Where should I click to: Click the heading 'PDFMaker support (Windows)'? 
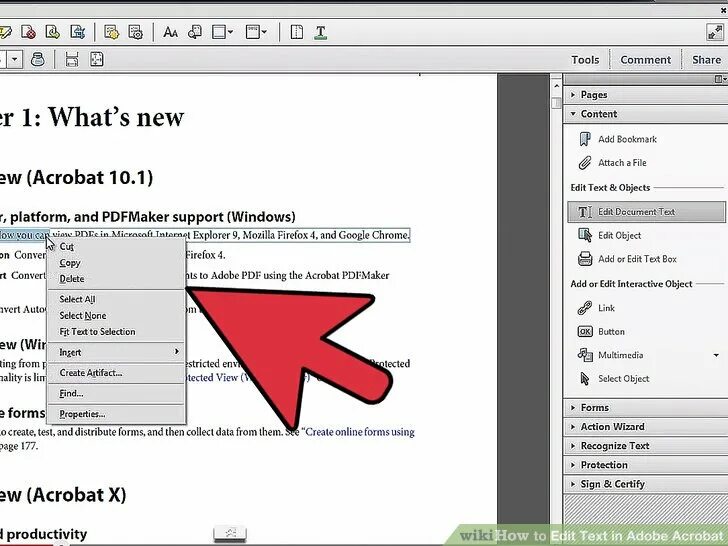pyautogui.click(x=199, y=217)
